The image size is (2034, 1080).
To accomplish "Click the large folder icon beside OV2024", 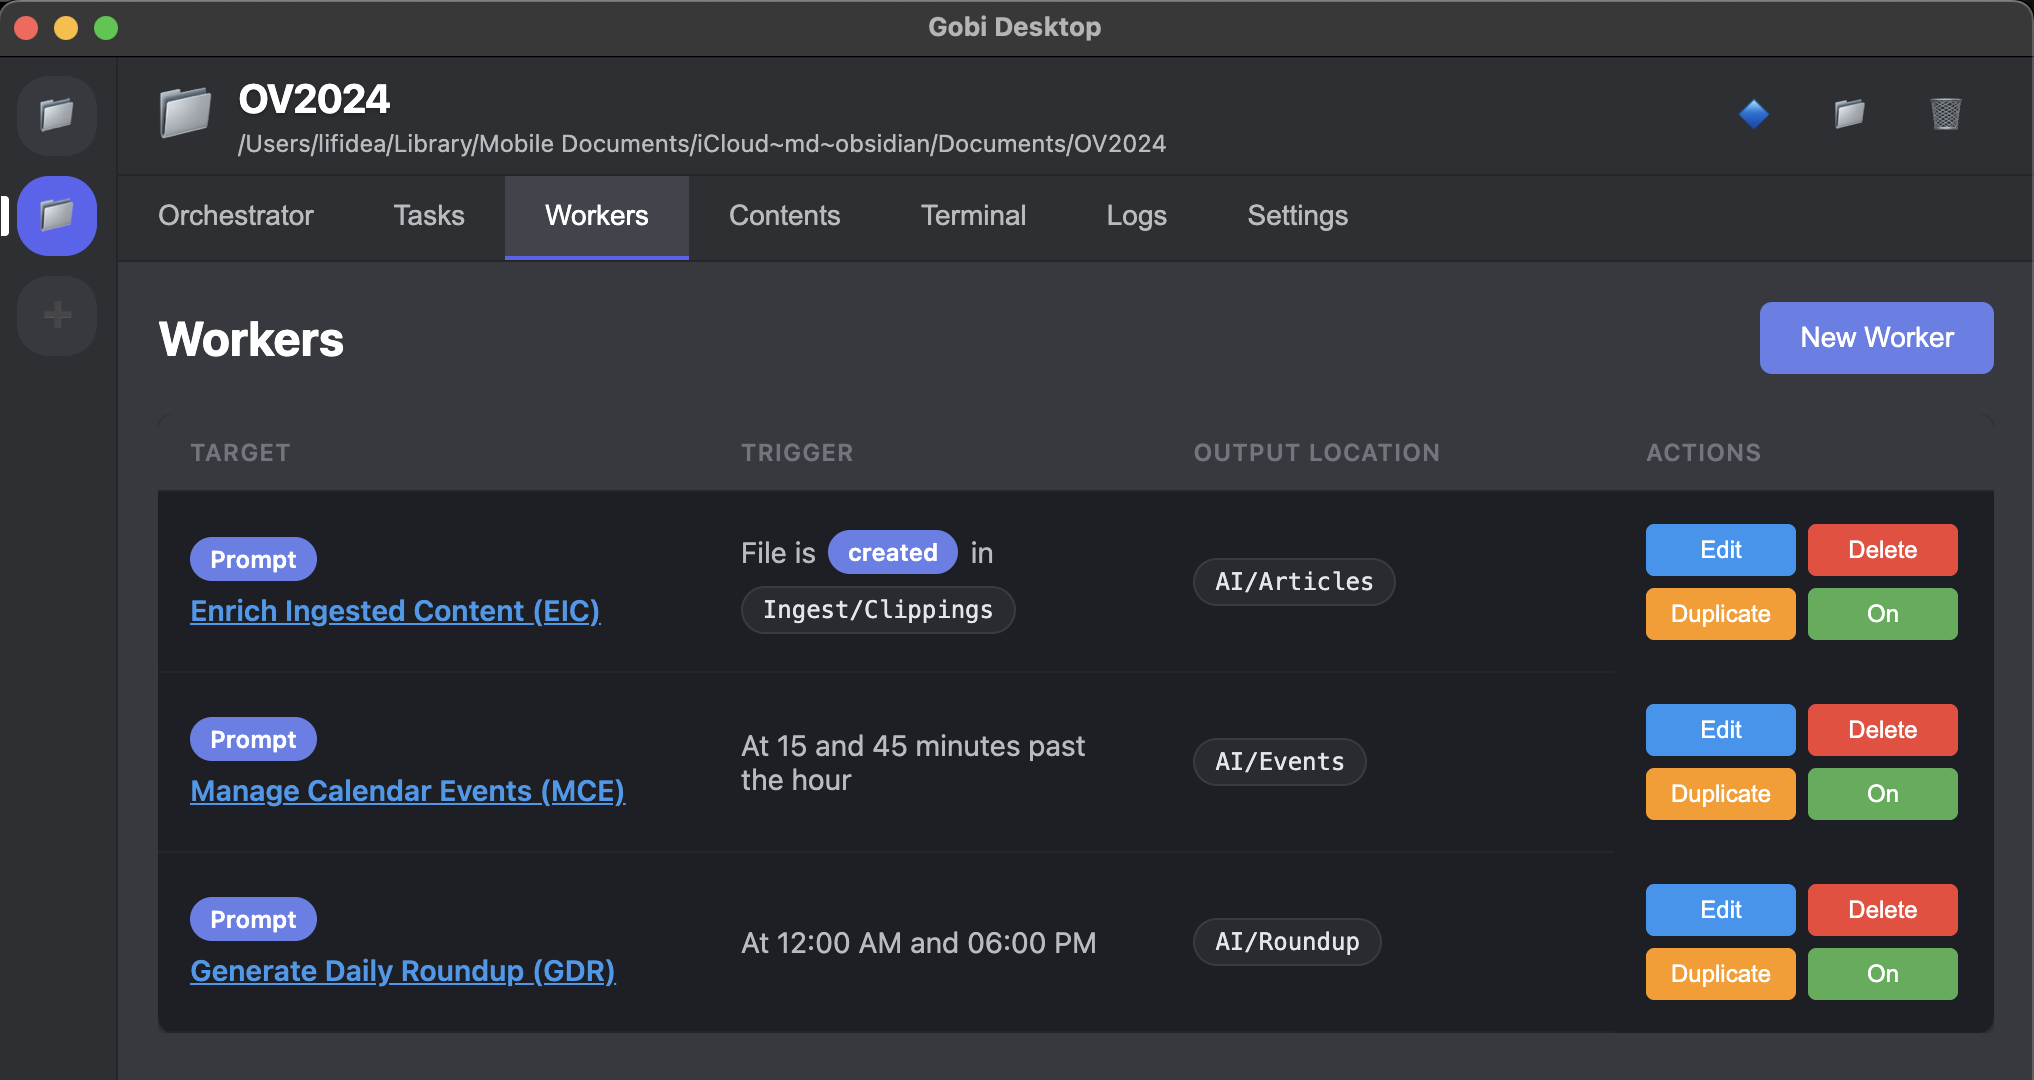I will 186,112.
